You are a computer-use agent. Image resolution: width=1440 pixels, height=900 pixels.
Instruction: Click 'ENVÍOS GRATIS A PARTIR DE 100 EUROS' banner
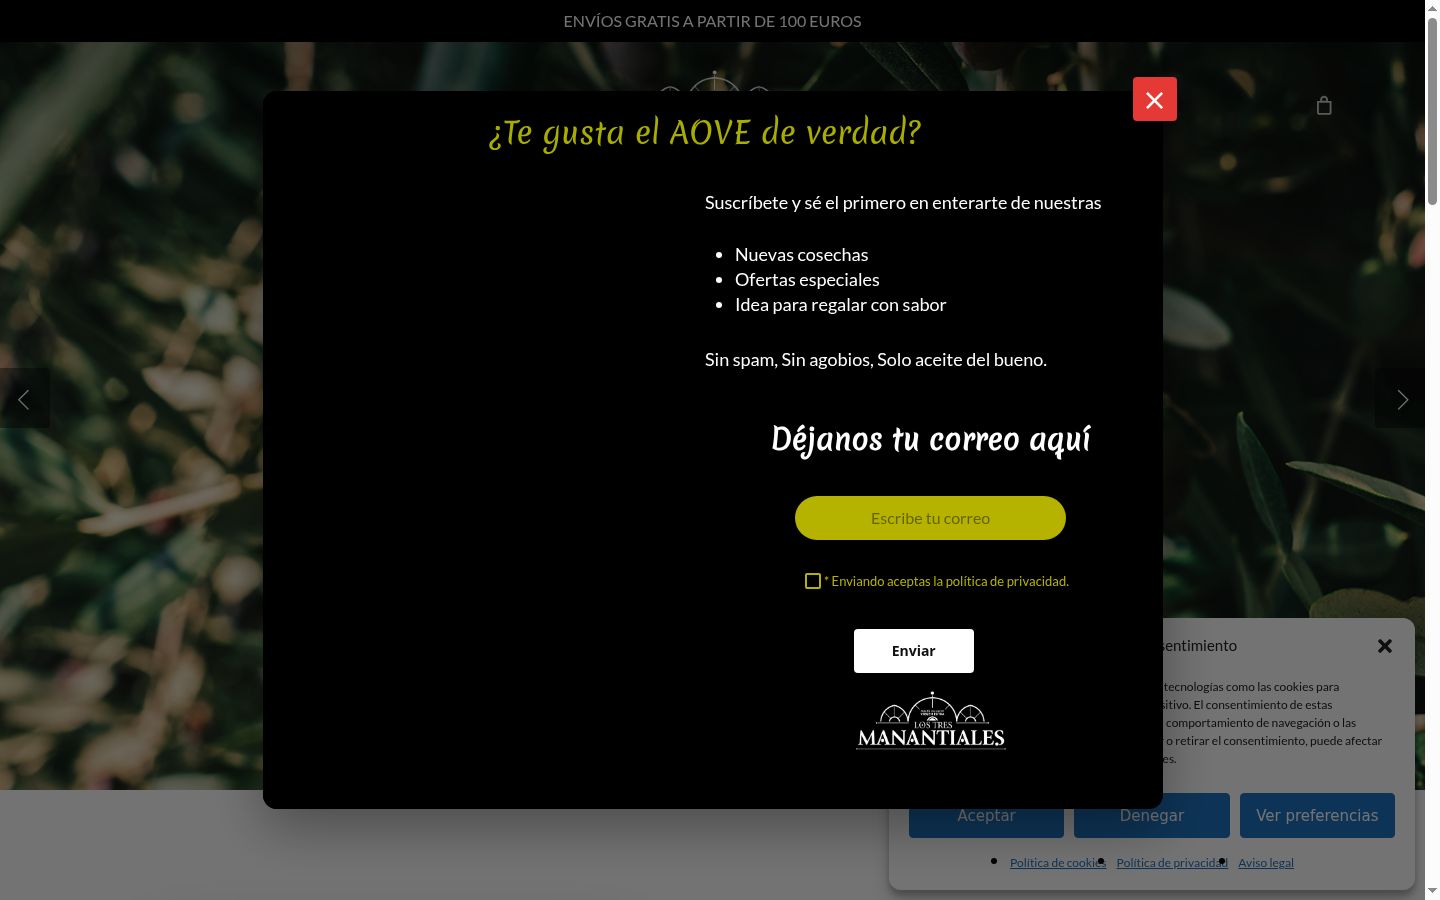tap(712, 21)
